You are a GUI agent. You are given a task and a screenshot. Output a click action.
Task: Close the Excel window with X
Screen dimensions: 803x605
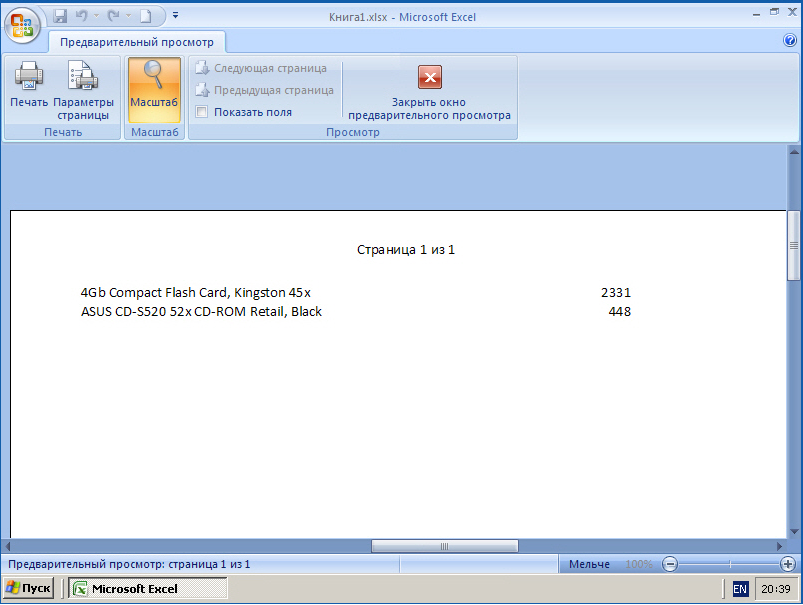pos(792,12)
